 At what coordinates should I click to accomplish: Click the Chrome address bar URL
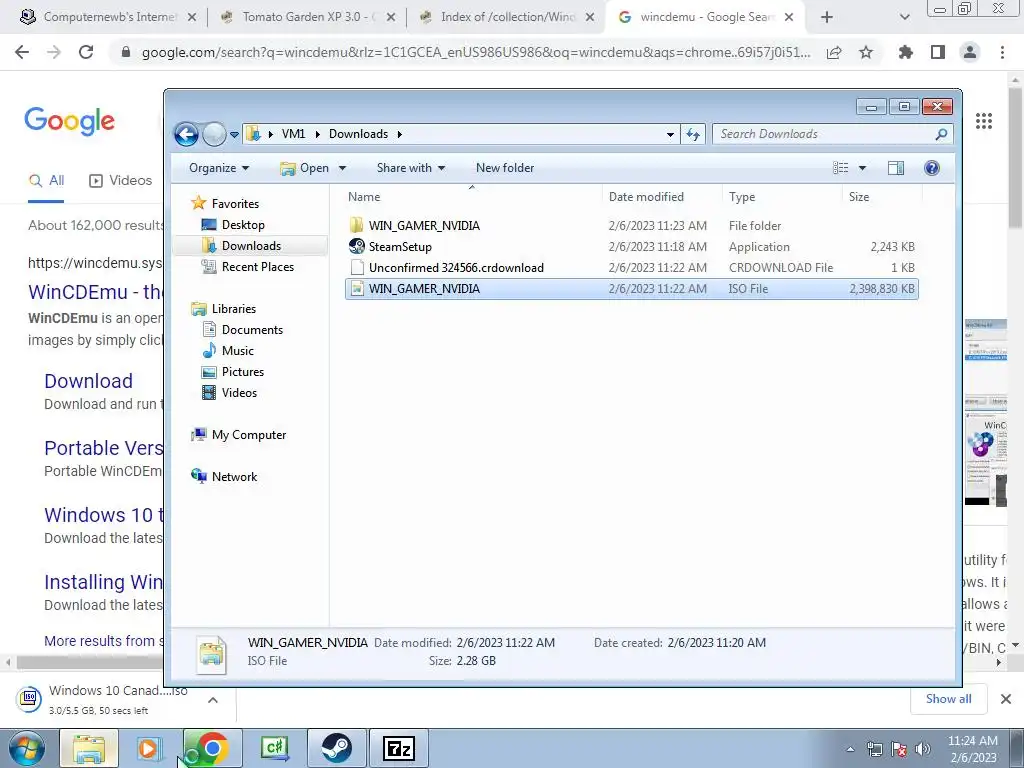pos(475,52)
